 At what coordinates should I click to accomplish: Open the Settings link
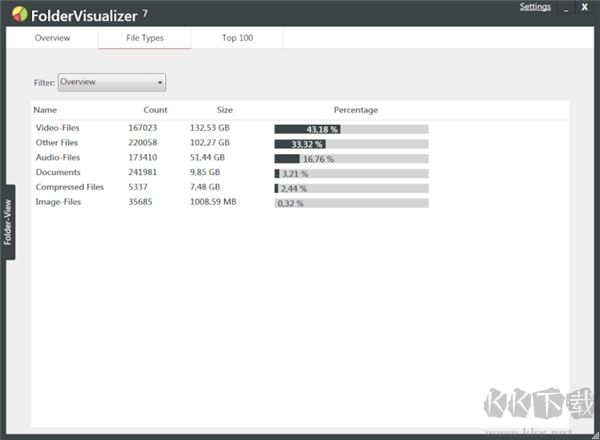pos(535,7)
